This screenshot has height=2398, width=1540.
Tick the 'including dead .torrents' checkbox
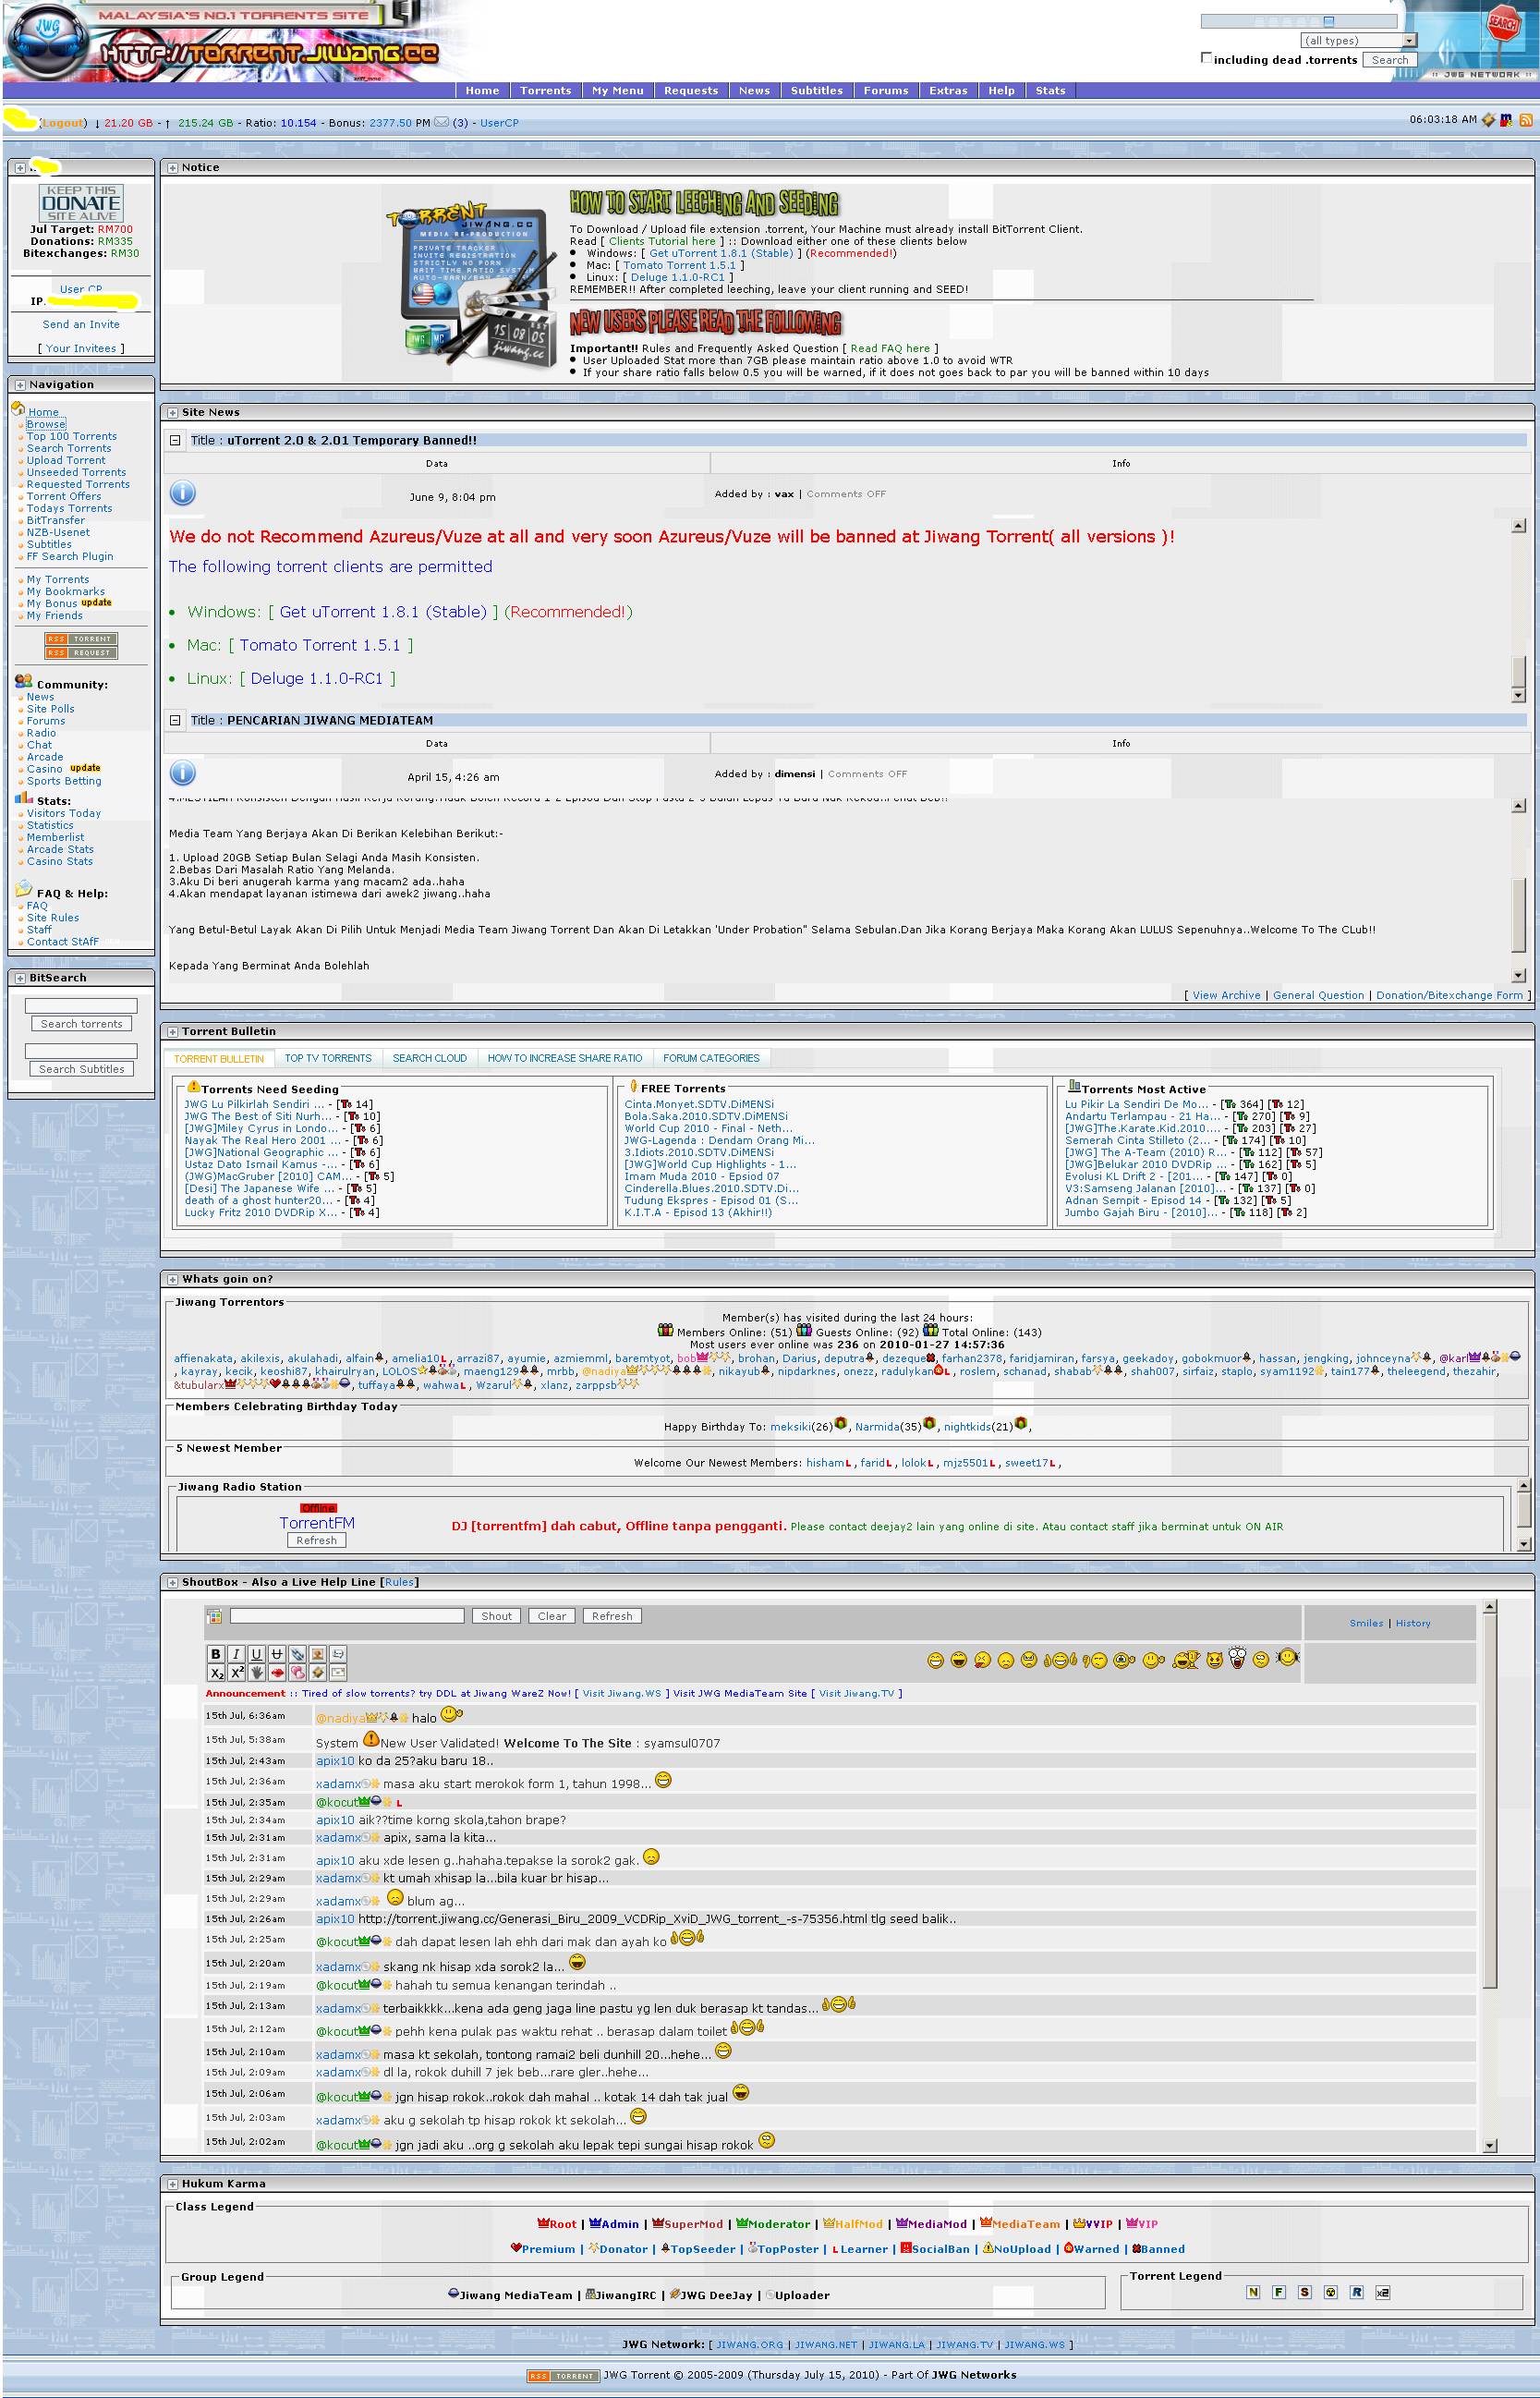(x=1206, y=58)
